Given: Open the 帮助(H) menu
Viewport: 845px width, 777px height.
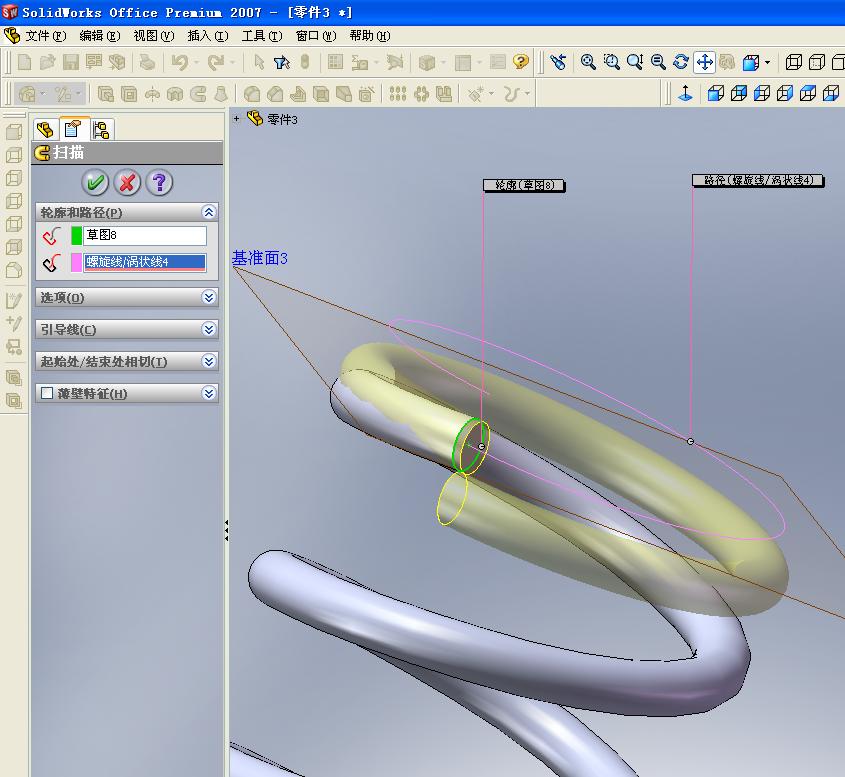Looking at the screenshot, I should click(x=370, y=36).
